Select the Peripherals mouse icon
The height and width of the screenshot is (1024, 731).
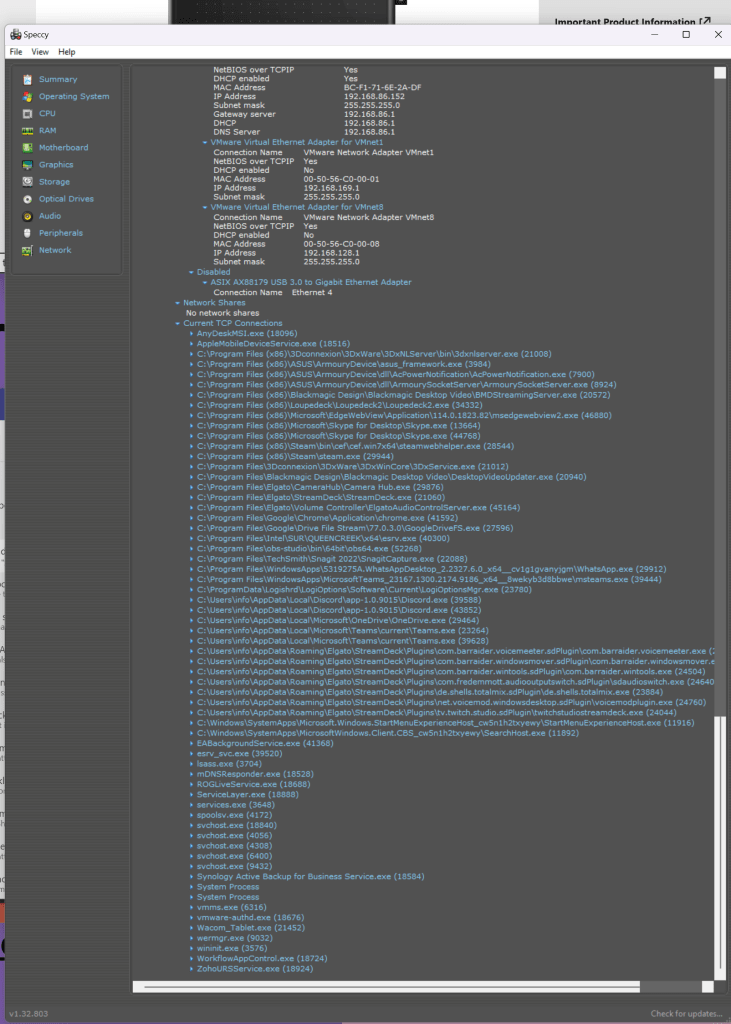pos(27,233)
